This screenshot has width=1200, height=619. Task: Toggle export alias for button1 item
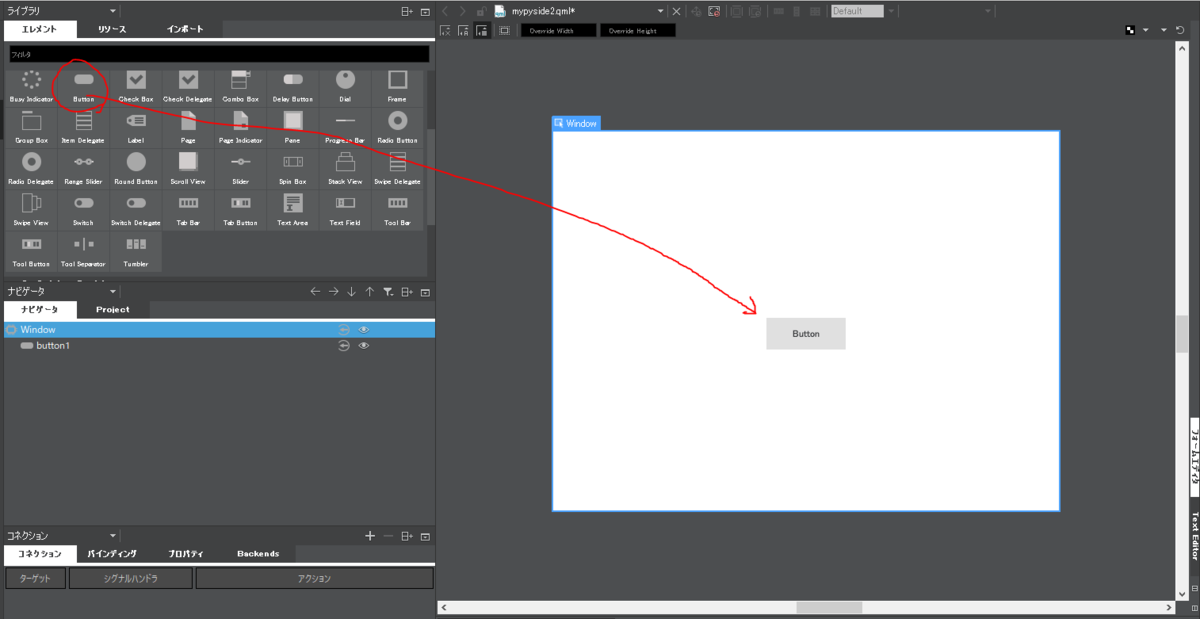[x=344, y=345]
